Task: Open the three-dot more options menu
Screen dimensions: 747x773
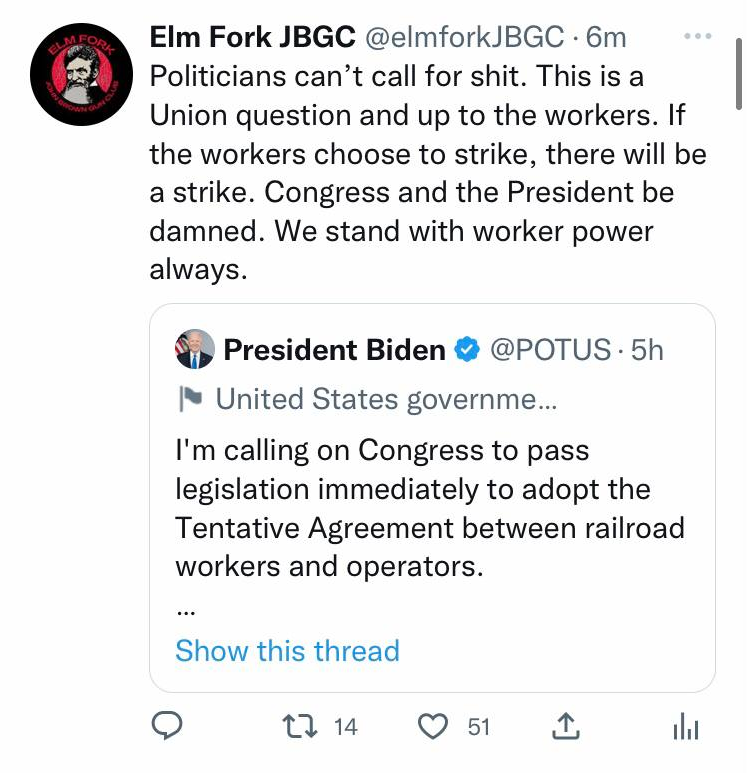Action: coord(695,37)
